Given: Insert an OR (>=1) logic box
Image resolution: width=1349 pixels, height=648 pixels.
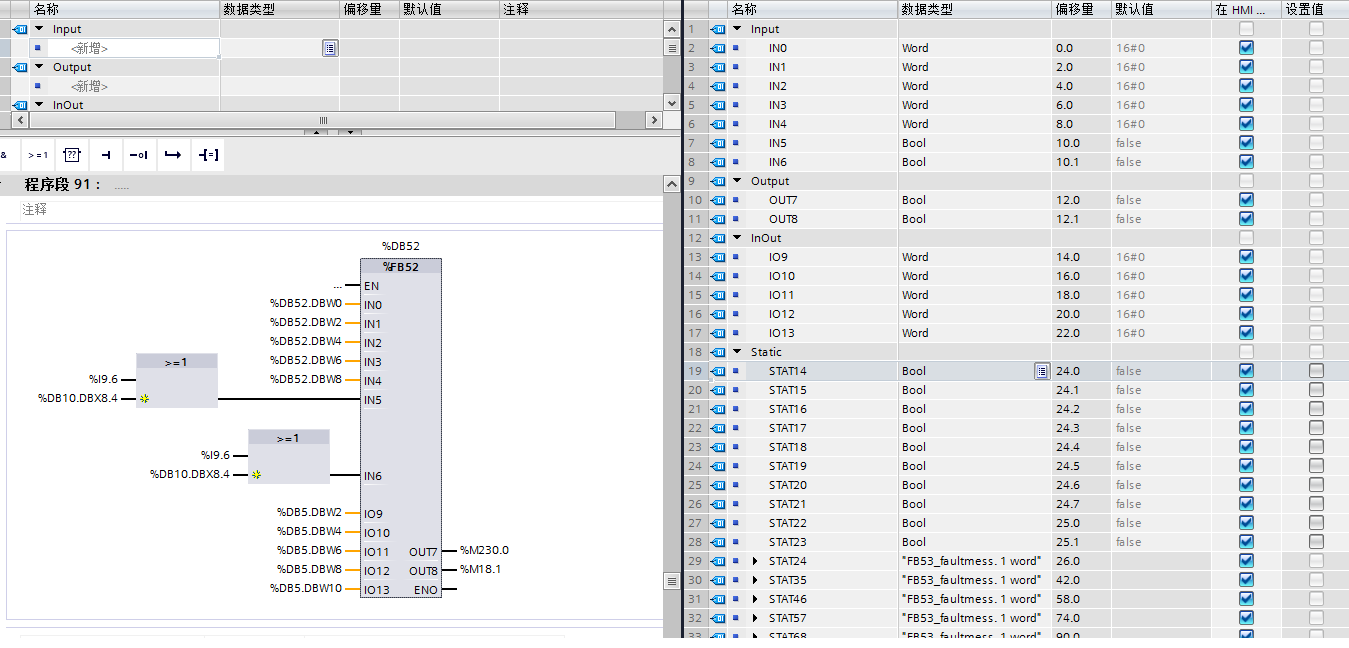Looking at the screenshot, I should coord(38,155).
